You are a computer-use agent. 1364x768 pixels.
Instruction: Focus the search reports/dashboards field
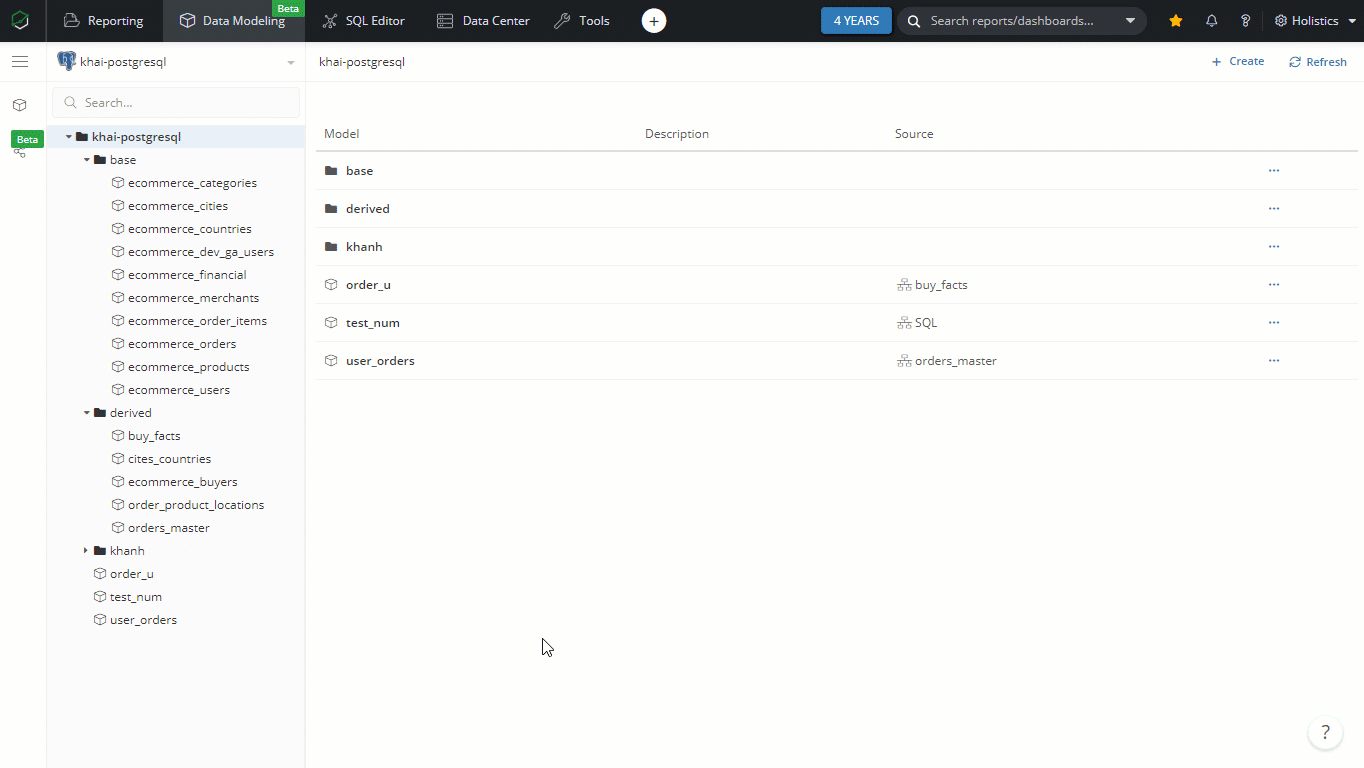(1012, 20)
